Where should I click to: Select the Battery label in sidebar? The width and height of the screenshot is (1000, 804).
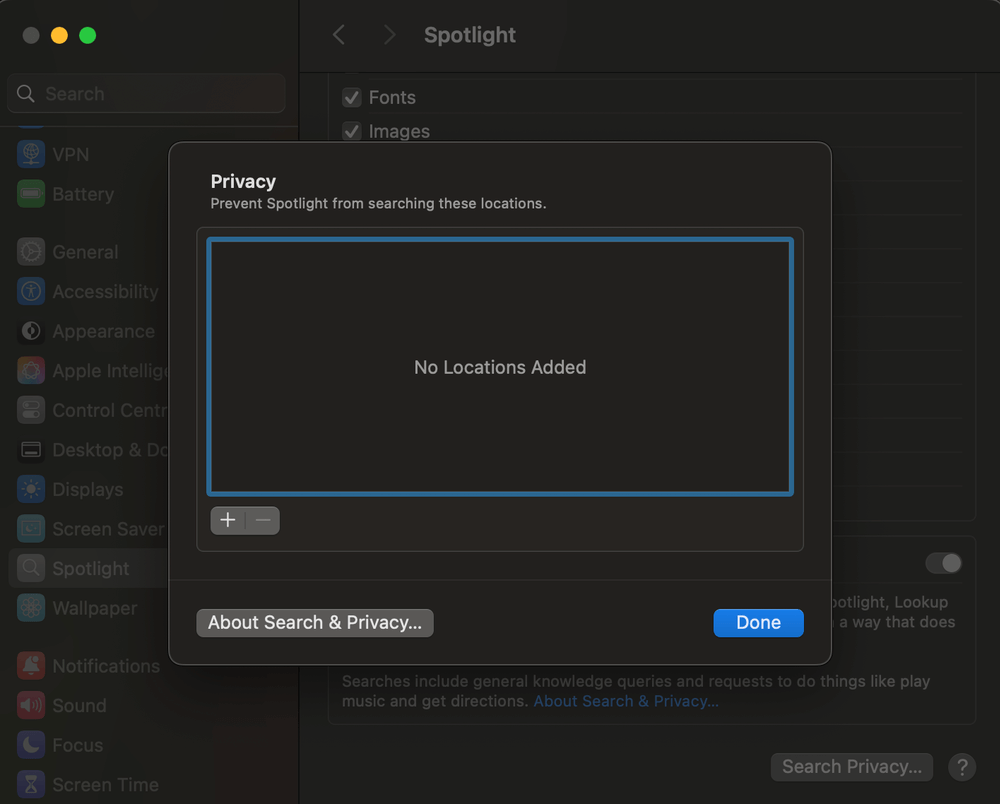pos(84,194)
